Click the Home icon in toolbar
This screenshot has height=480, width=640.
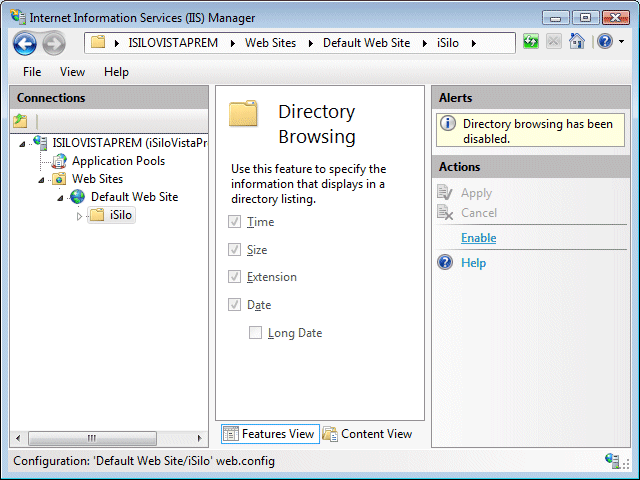point(576,42)
